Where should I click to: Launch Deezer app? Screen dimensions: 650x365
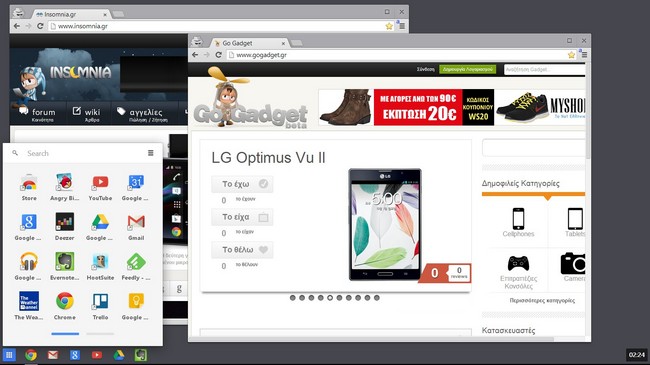[65, 227]
